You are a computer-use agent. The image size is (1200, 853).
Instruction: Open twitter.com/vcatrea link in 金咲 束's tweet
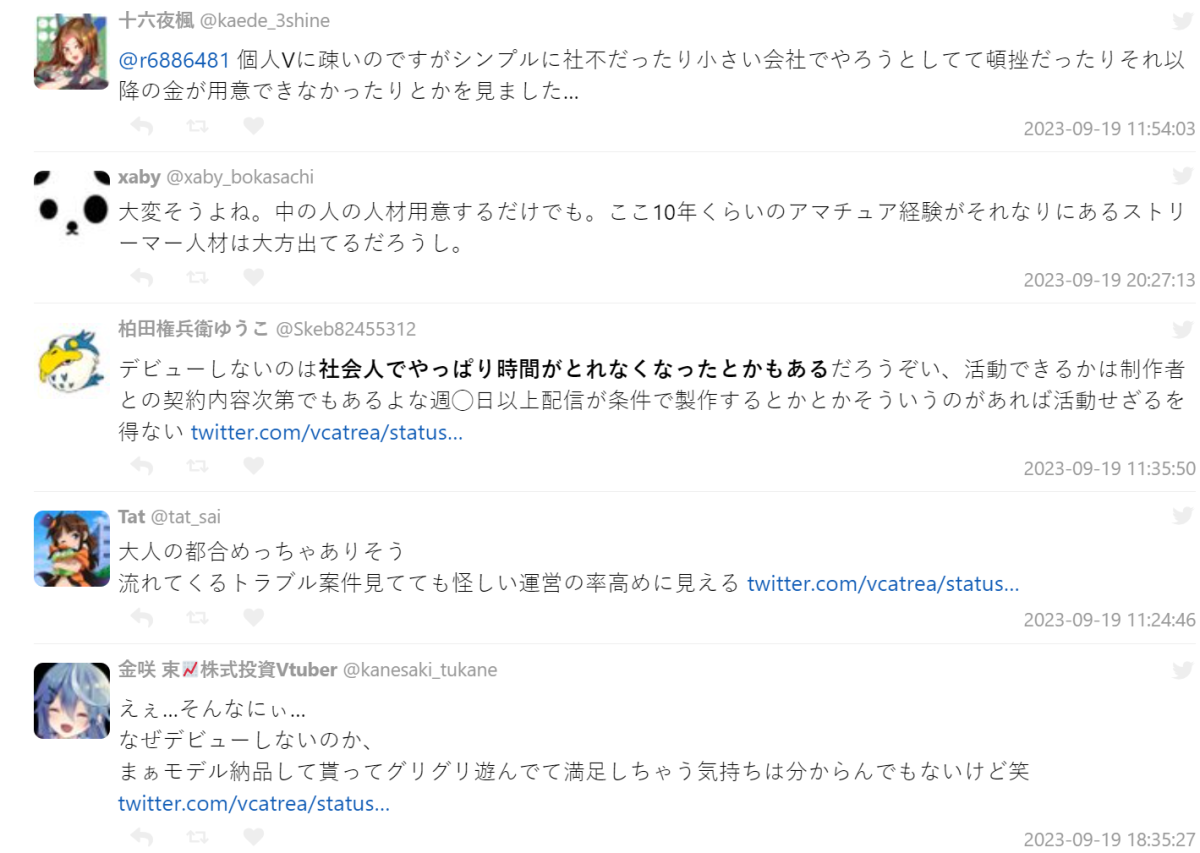click(x=254, y=804)
